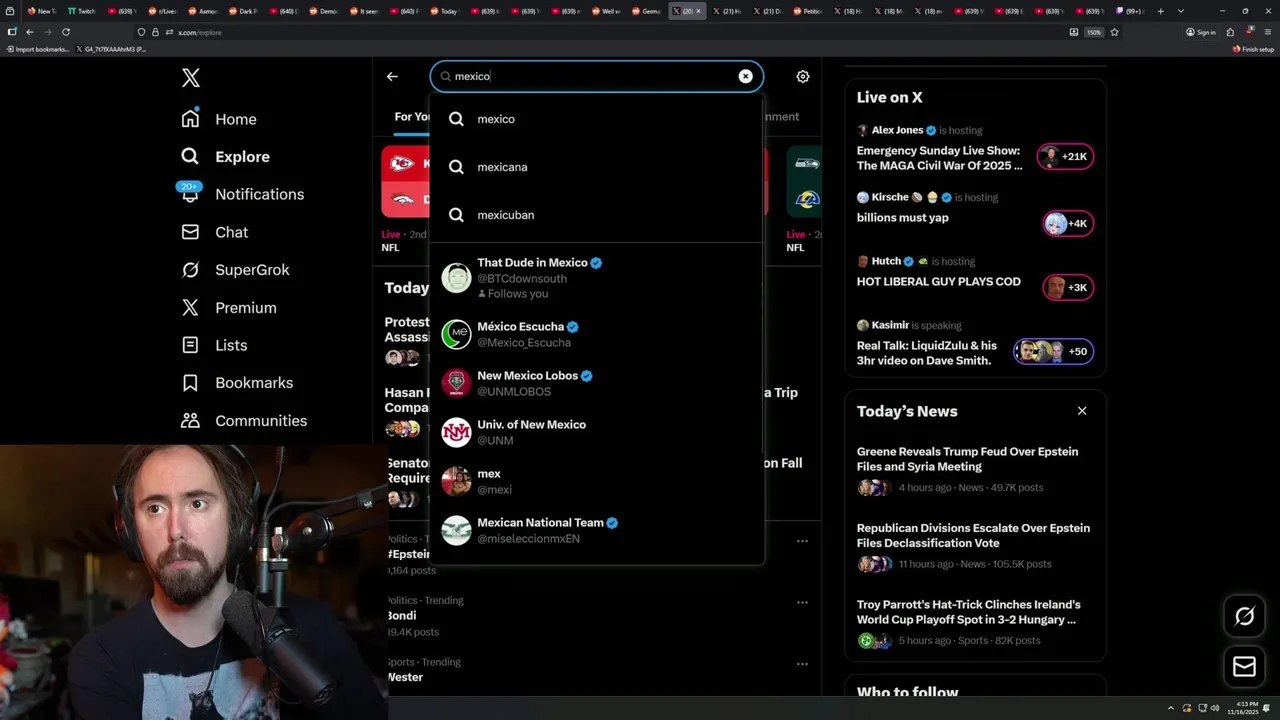
Task: Open the 'México Escucha' profile result
Action: [597, 334]
